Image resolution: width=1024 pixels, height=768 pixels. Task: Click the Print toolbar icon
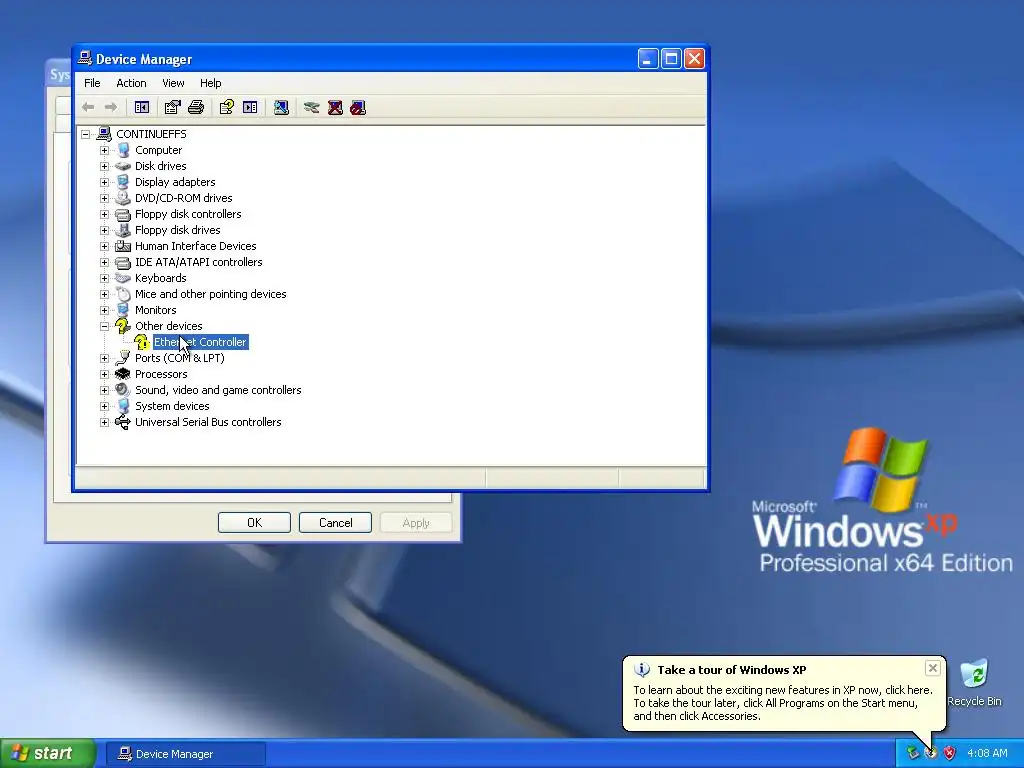pos(196,107)
